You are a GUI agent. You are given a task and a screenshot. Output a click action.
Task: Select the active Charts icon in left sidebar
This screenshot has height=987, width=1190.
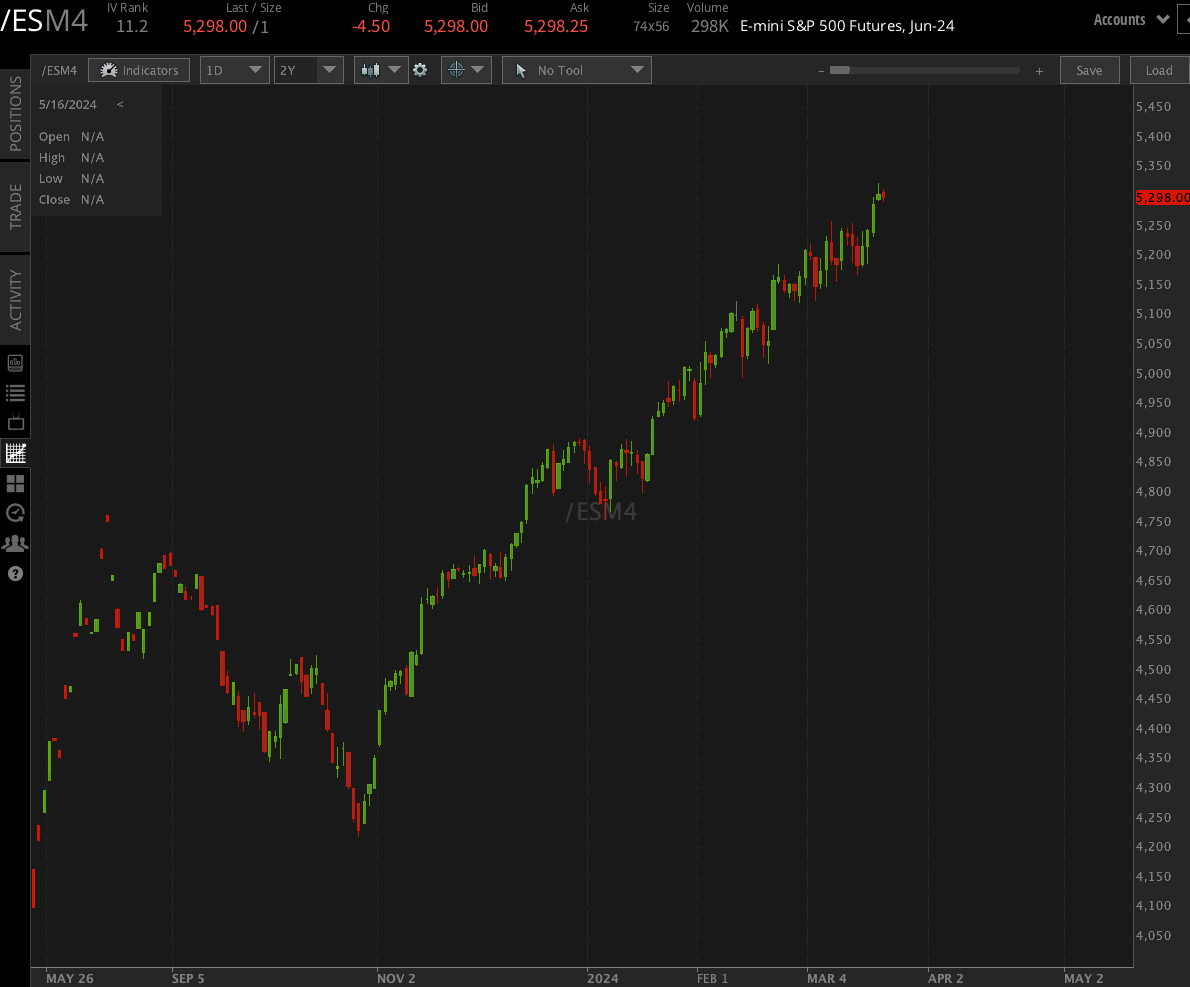click(x=15, y=453)
